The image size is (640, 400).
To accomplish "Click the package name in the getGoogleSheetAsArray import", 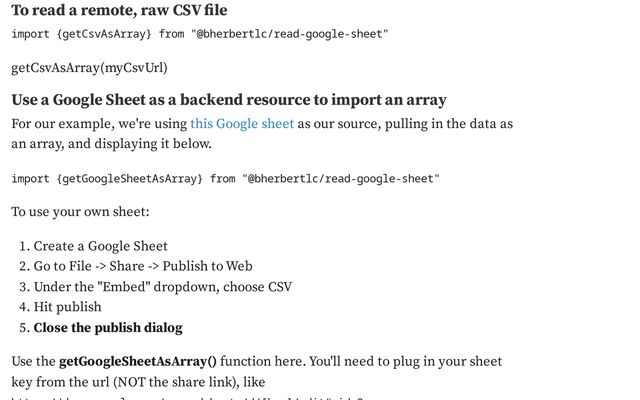I will tap(341, 179).
